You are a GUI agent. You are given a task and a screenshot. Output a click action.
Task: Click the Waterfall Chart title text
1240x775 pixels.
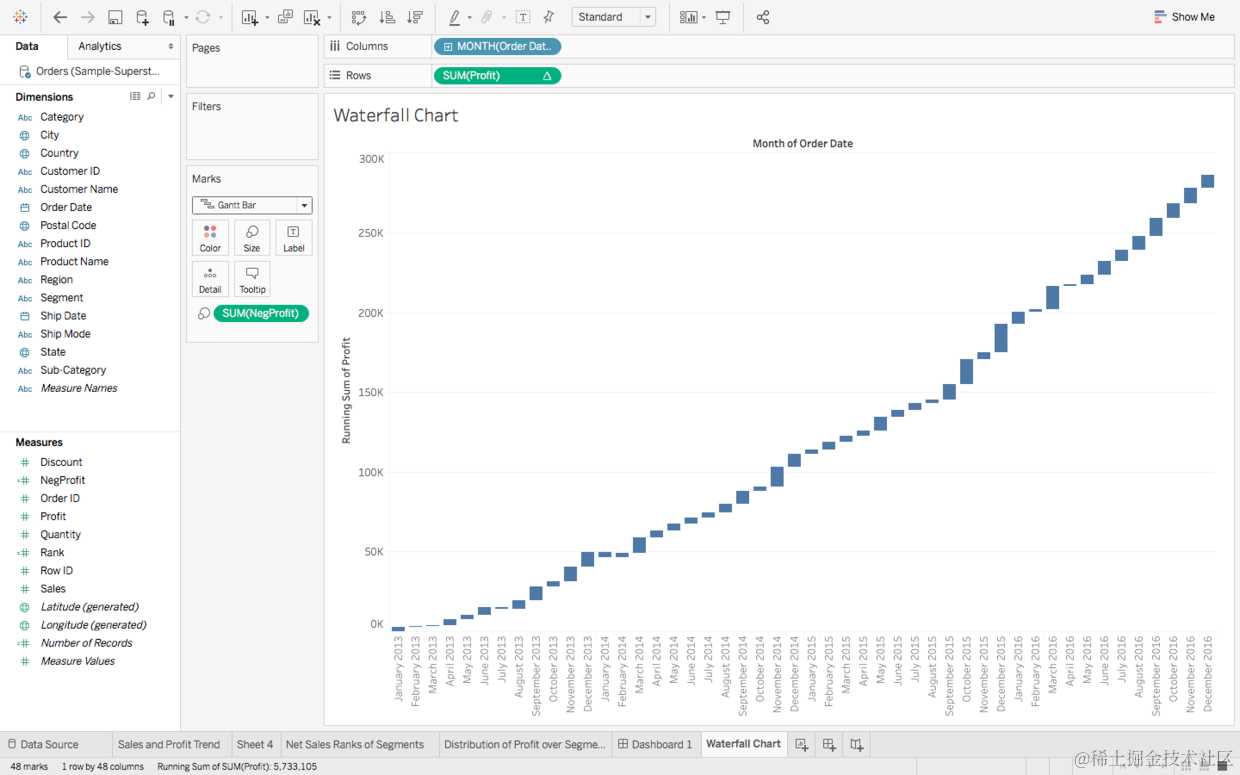[x=396, y=115]
